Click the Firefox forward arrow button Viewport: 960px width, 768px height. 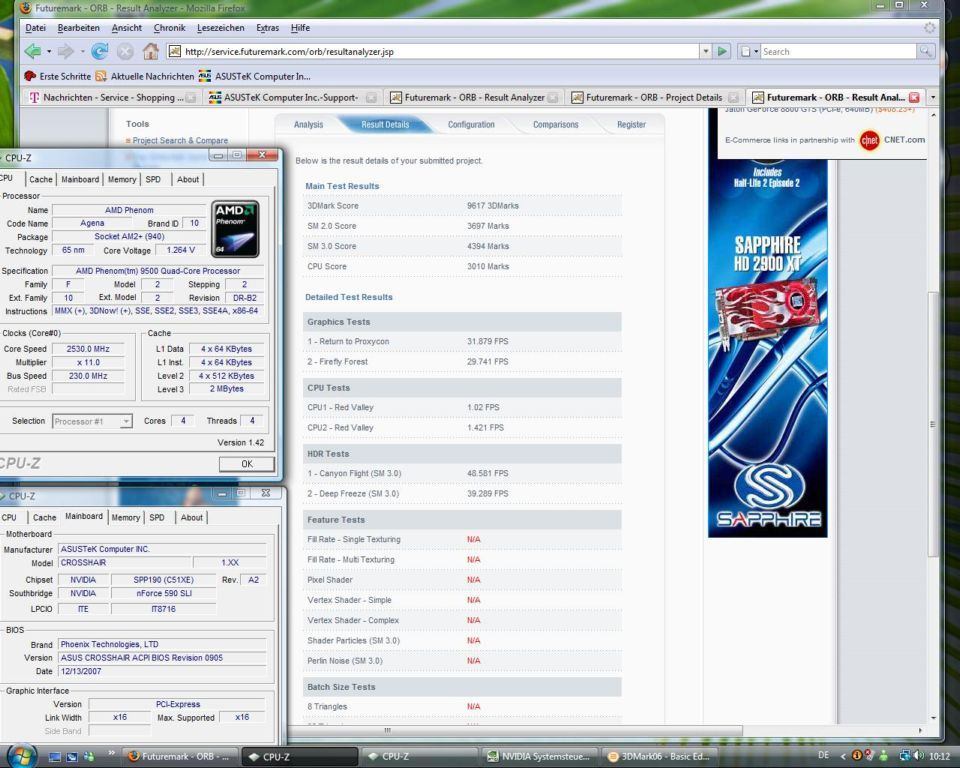click(x=66, y=51)
